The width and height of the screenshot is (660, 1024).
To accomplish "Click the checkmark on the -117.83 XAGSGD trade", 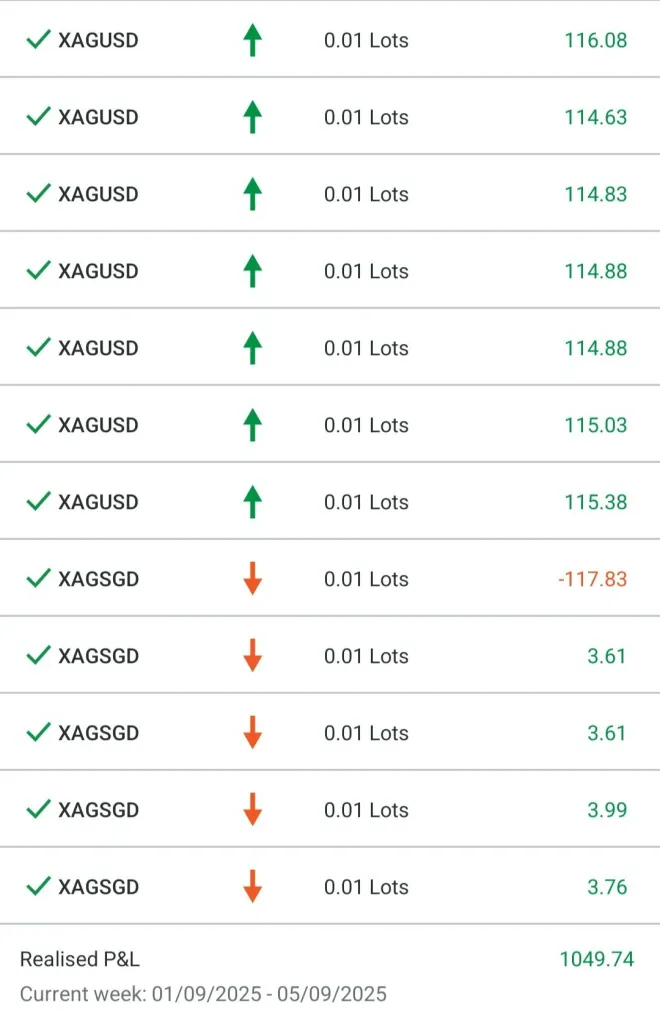I will tap(38, 579).
